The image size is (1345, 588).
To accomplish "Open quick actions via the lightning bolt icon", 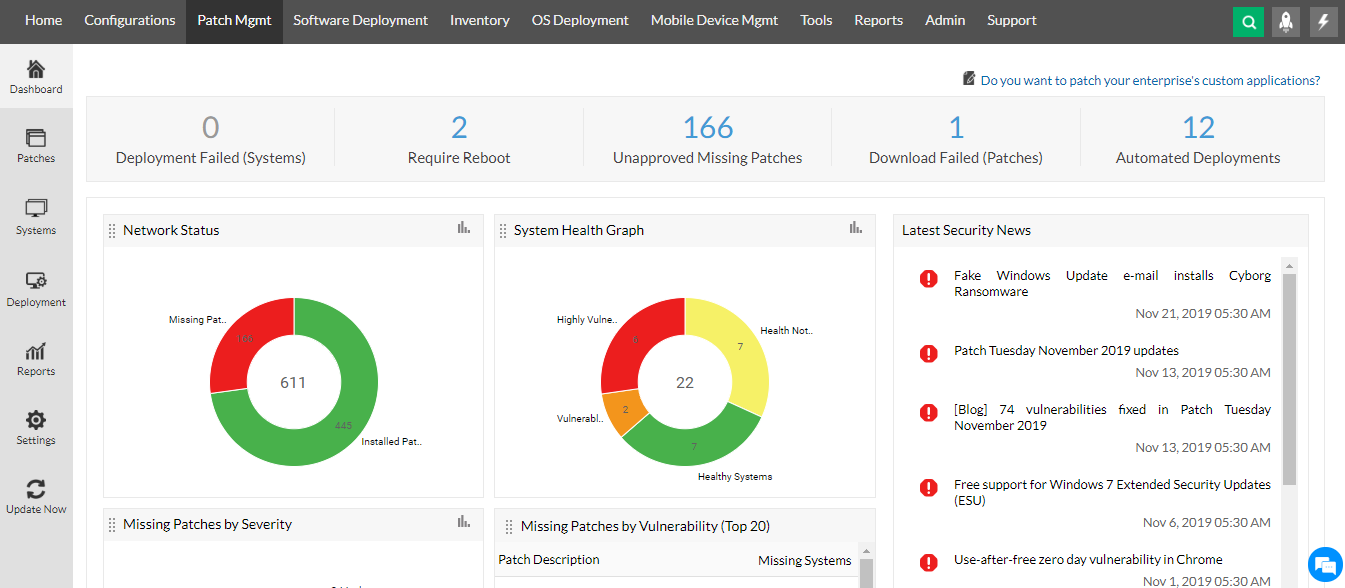I will (x=1323, y=21).
